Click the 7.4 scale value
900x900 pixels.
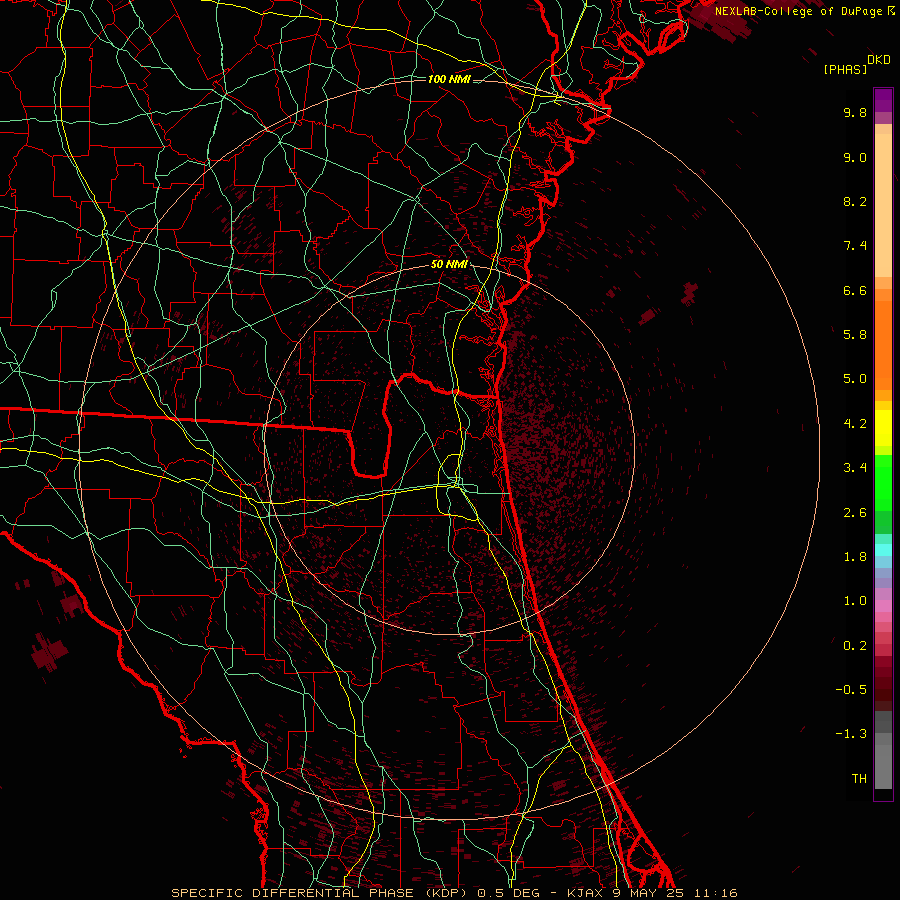855,246
